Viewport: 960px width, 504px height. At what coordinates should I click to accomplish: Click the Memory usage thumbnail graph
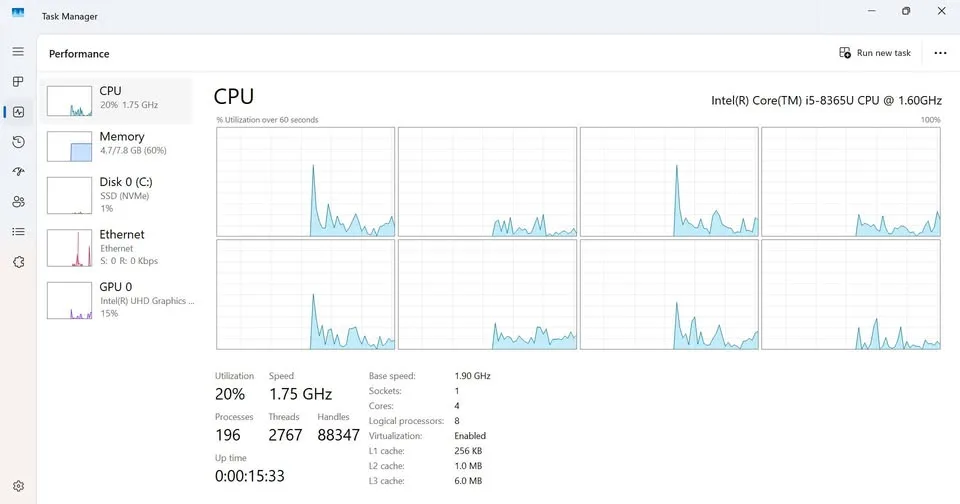pyautogui.click(x=69, y=146)
